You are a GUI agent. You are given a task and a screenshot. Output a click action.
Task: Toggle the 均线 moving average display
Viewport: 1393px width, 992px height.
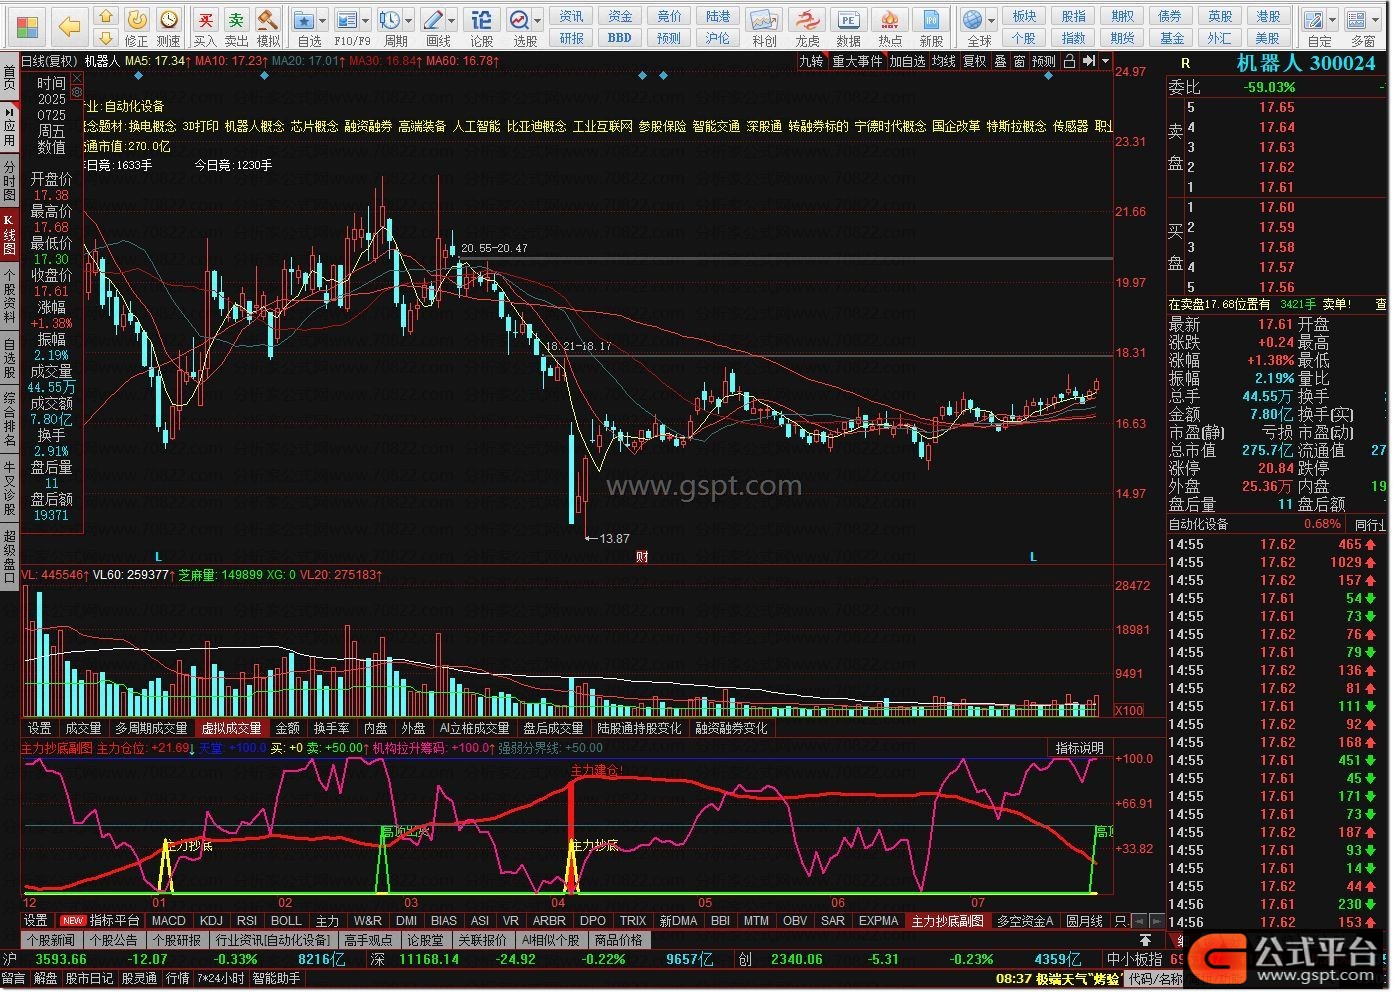click(943, 61)
